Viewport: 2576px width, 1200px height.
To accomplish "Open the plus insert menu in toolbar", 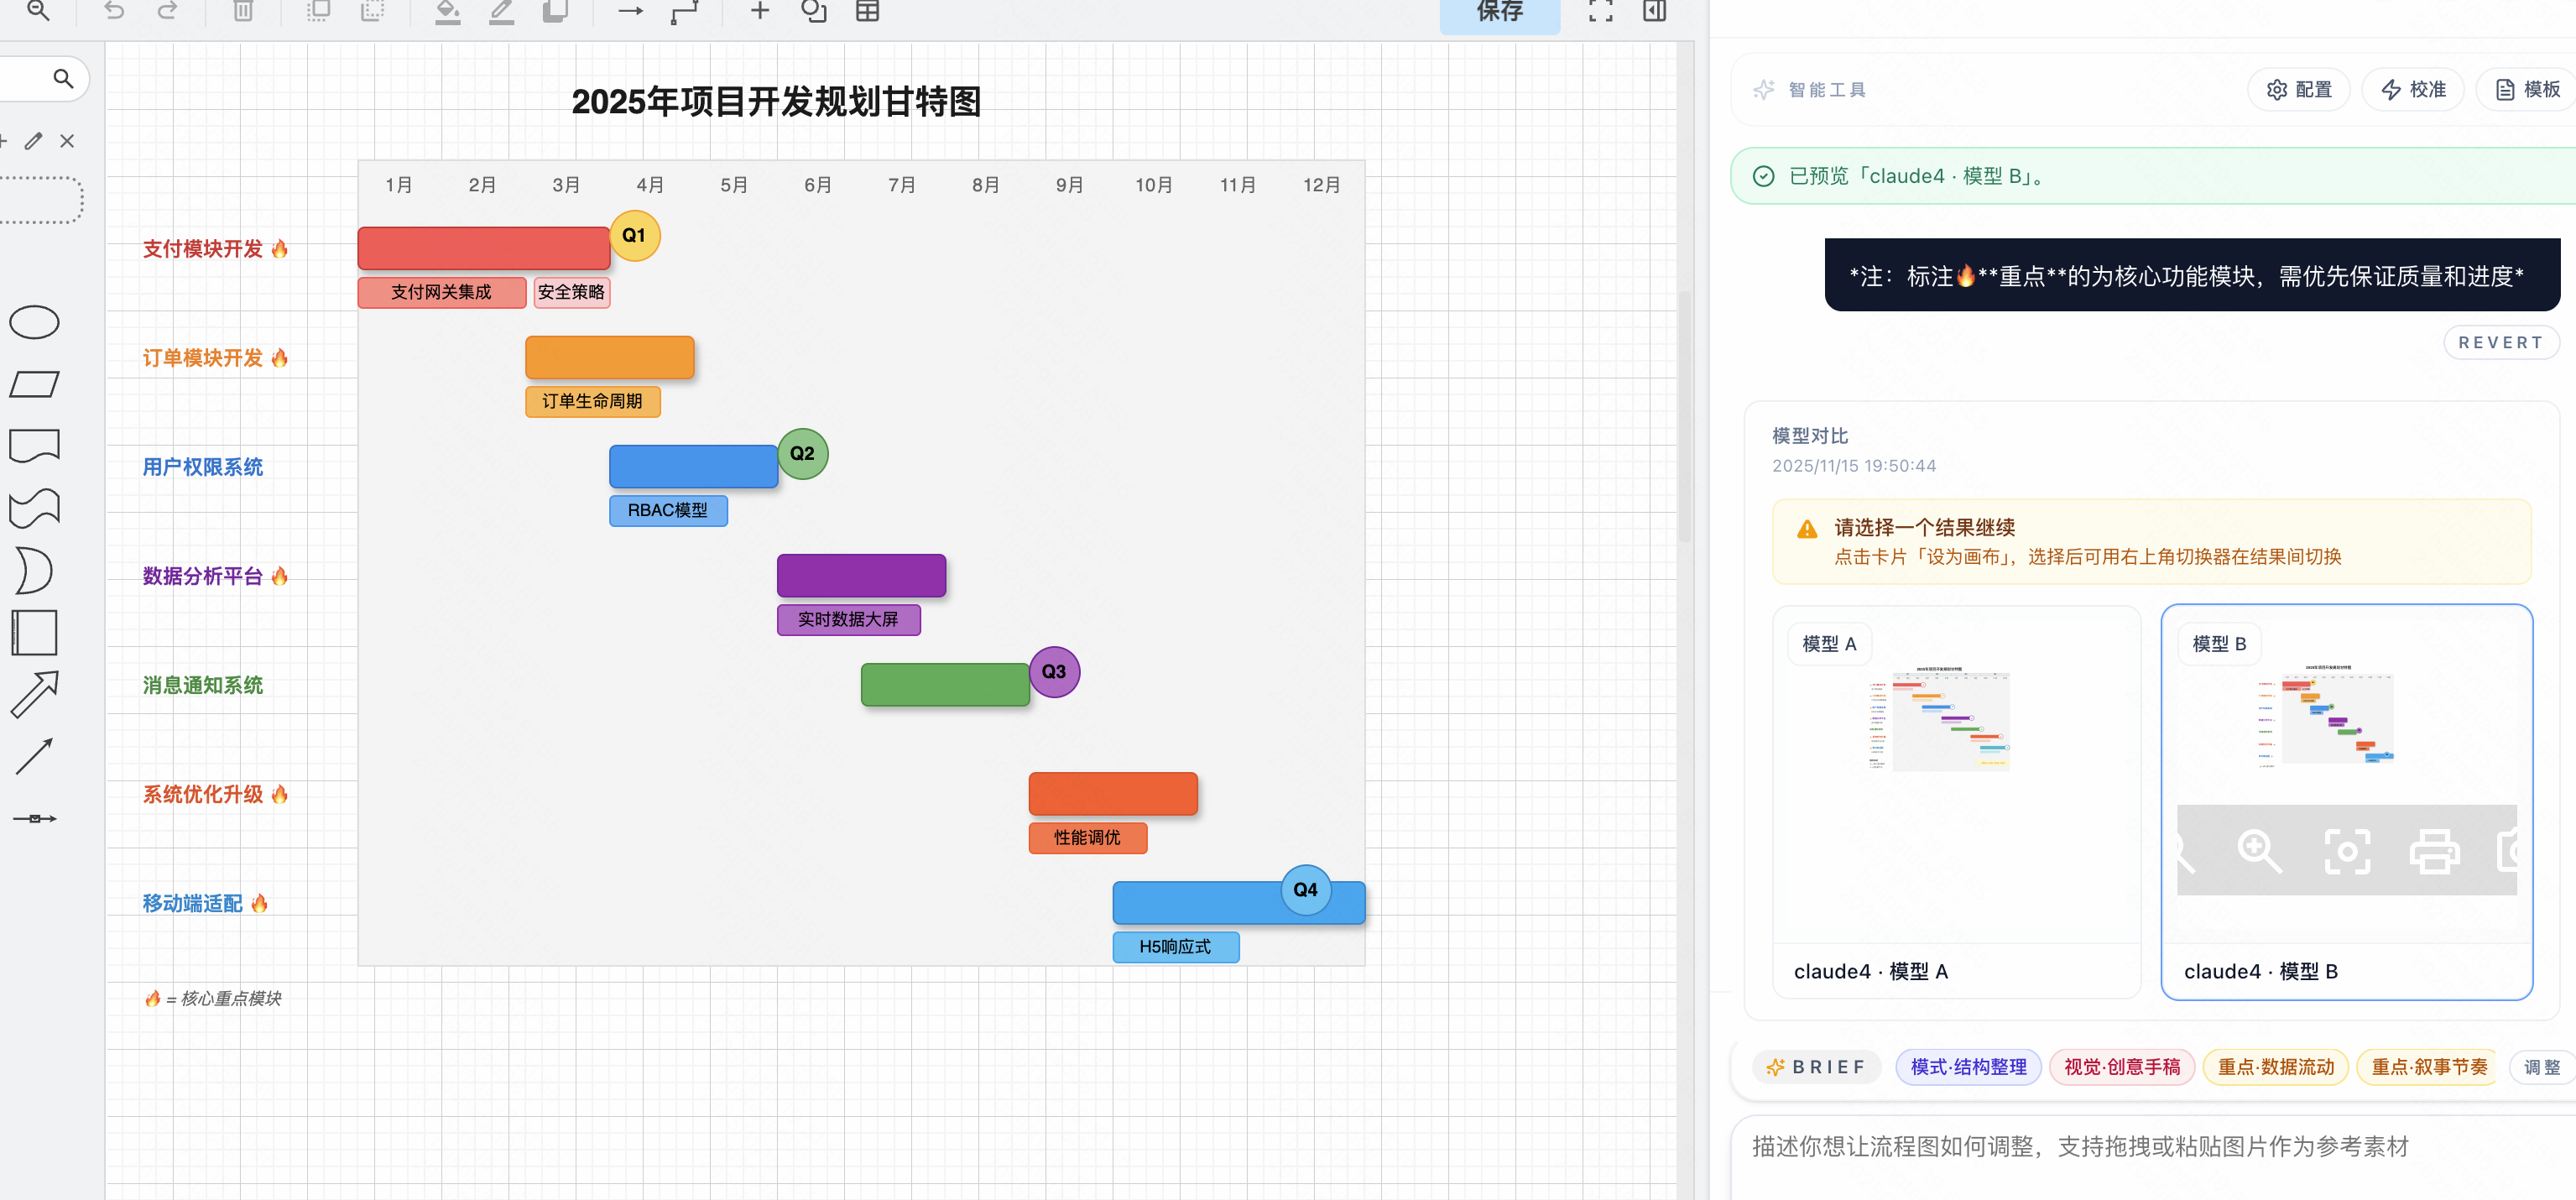I will tap(759, 12).
